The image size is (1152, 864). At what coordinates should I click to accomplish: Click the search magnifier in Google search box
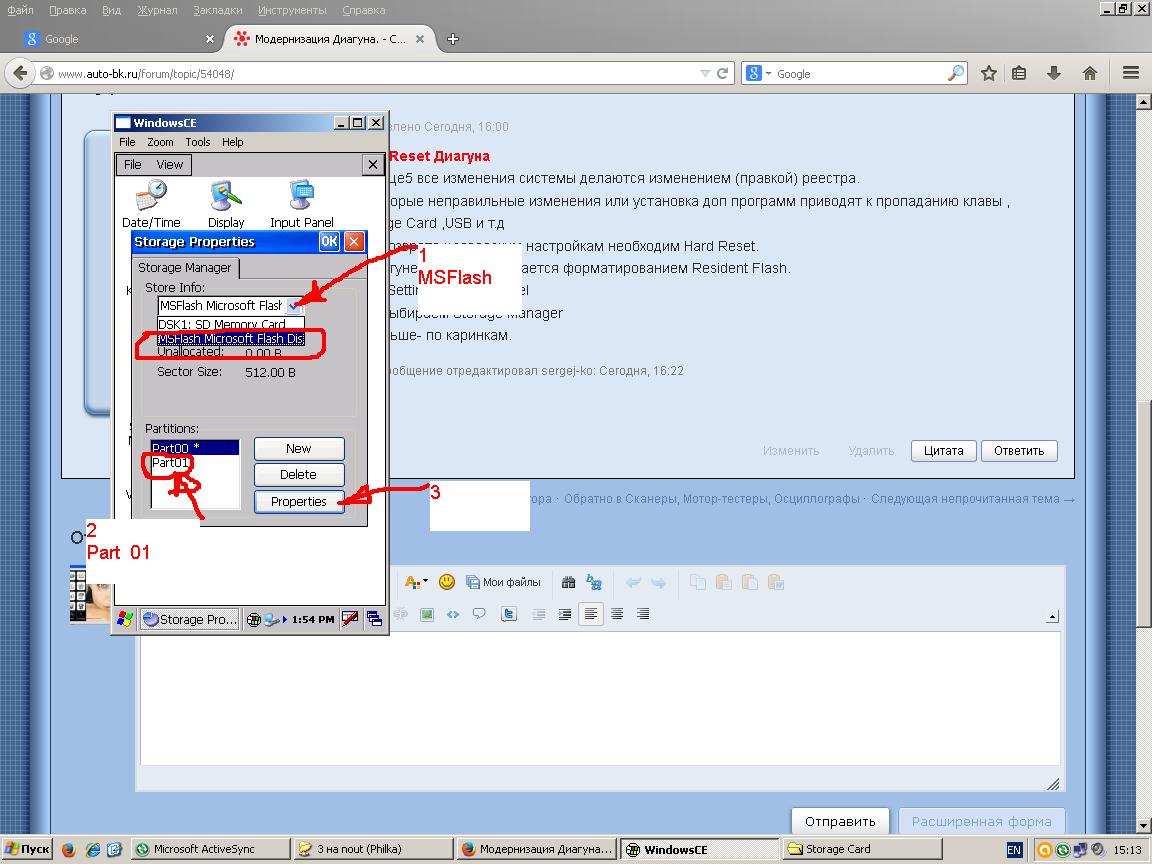956,73
